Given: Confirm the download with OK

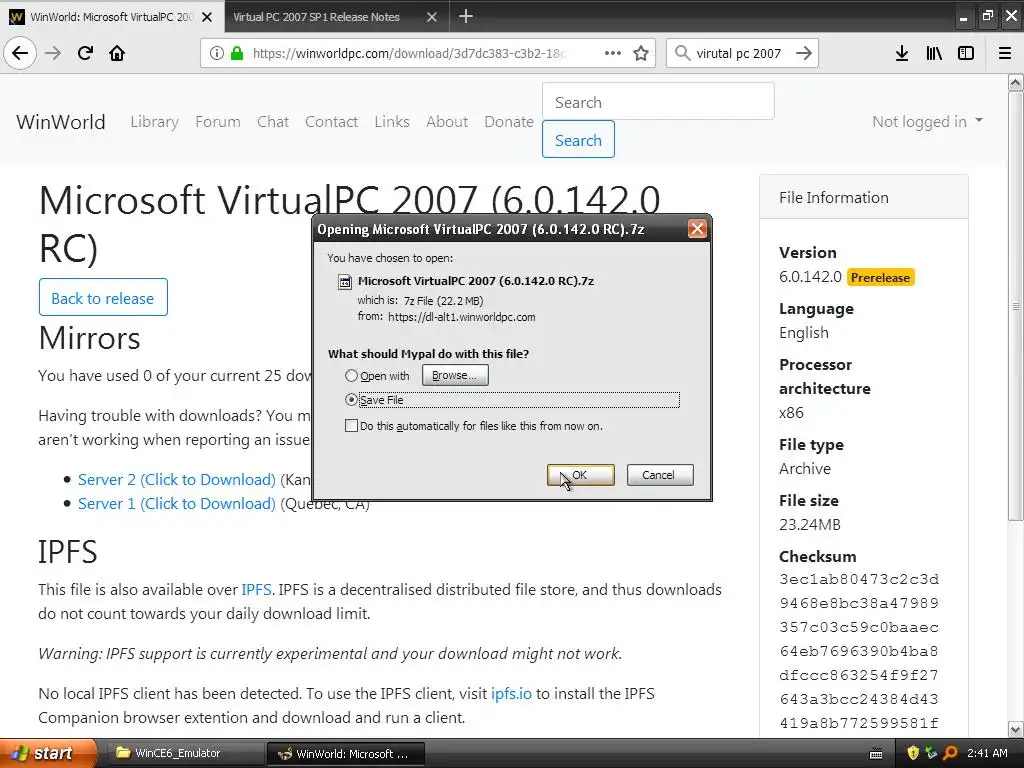Looking at the screenshot, I should (x=581, y=475).
